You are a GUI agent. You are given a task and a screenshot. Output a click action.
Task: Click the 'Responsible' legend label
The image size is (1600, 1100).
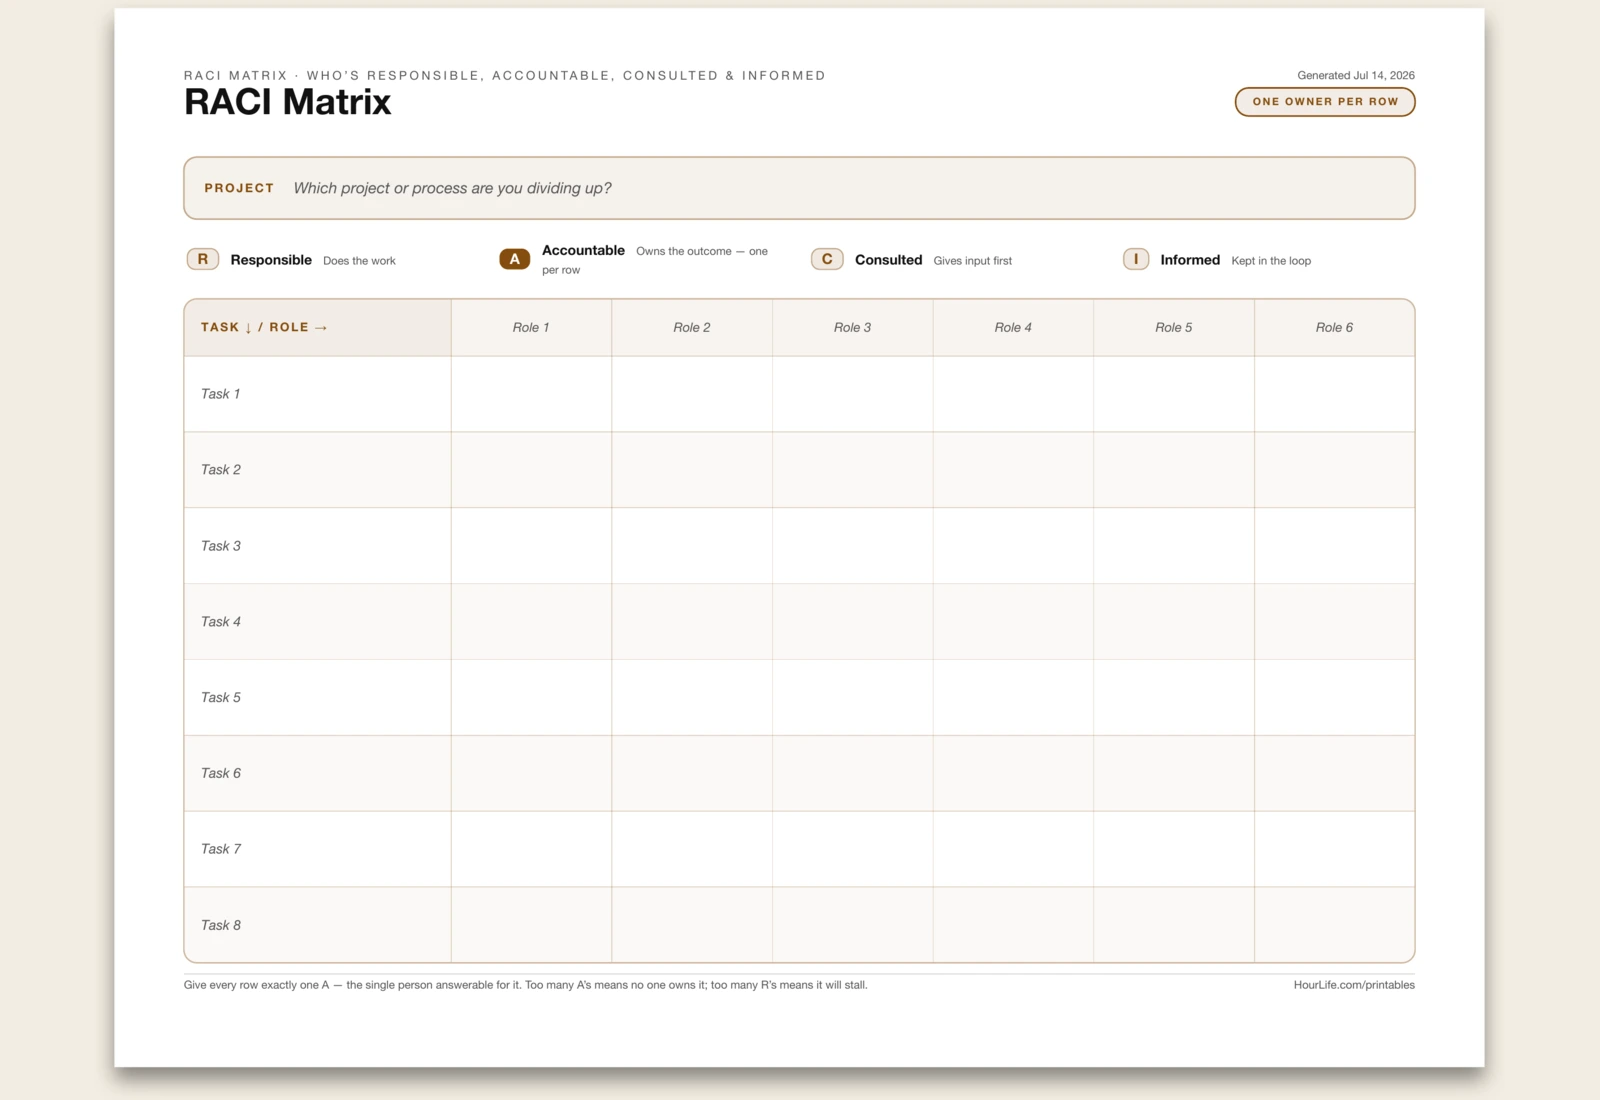pos(271,260)
